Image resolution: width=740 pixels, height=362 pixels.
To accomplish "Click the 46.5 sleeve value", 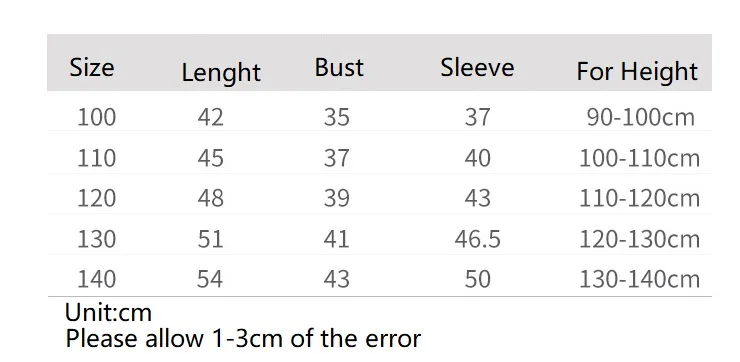I will (478, 239).
